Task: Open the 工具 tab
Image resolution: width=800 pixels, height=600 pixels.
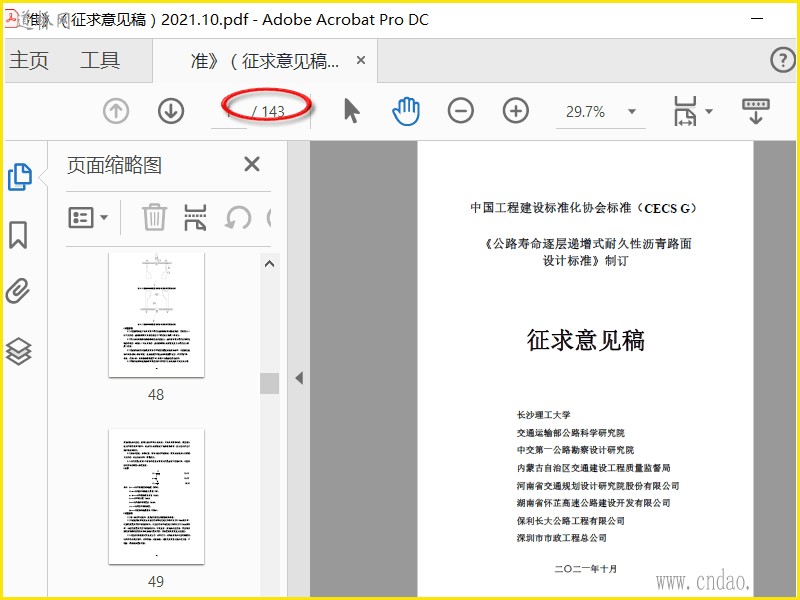Action: point(100,61)
